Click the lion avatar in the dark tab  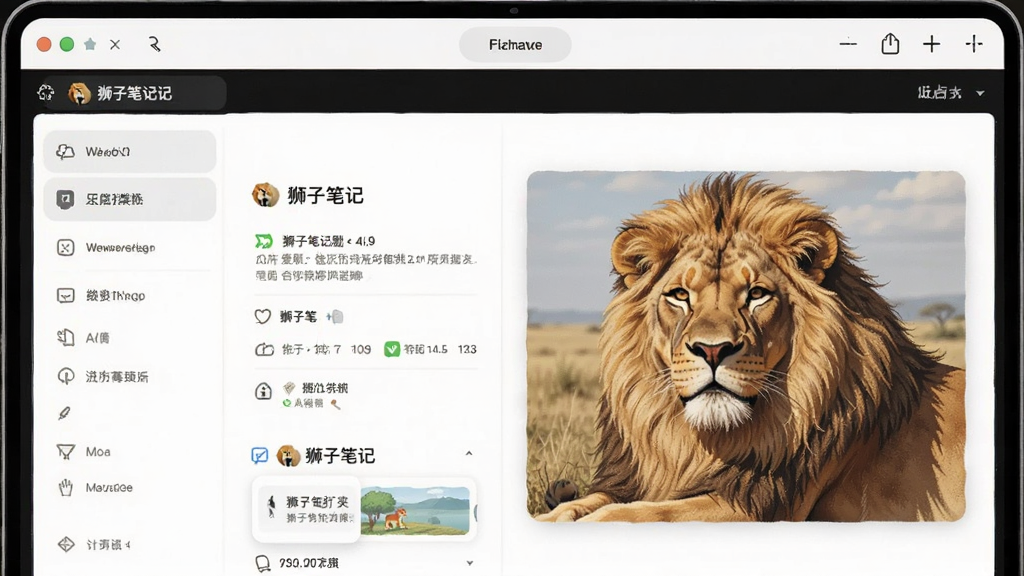point(79,93)
